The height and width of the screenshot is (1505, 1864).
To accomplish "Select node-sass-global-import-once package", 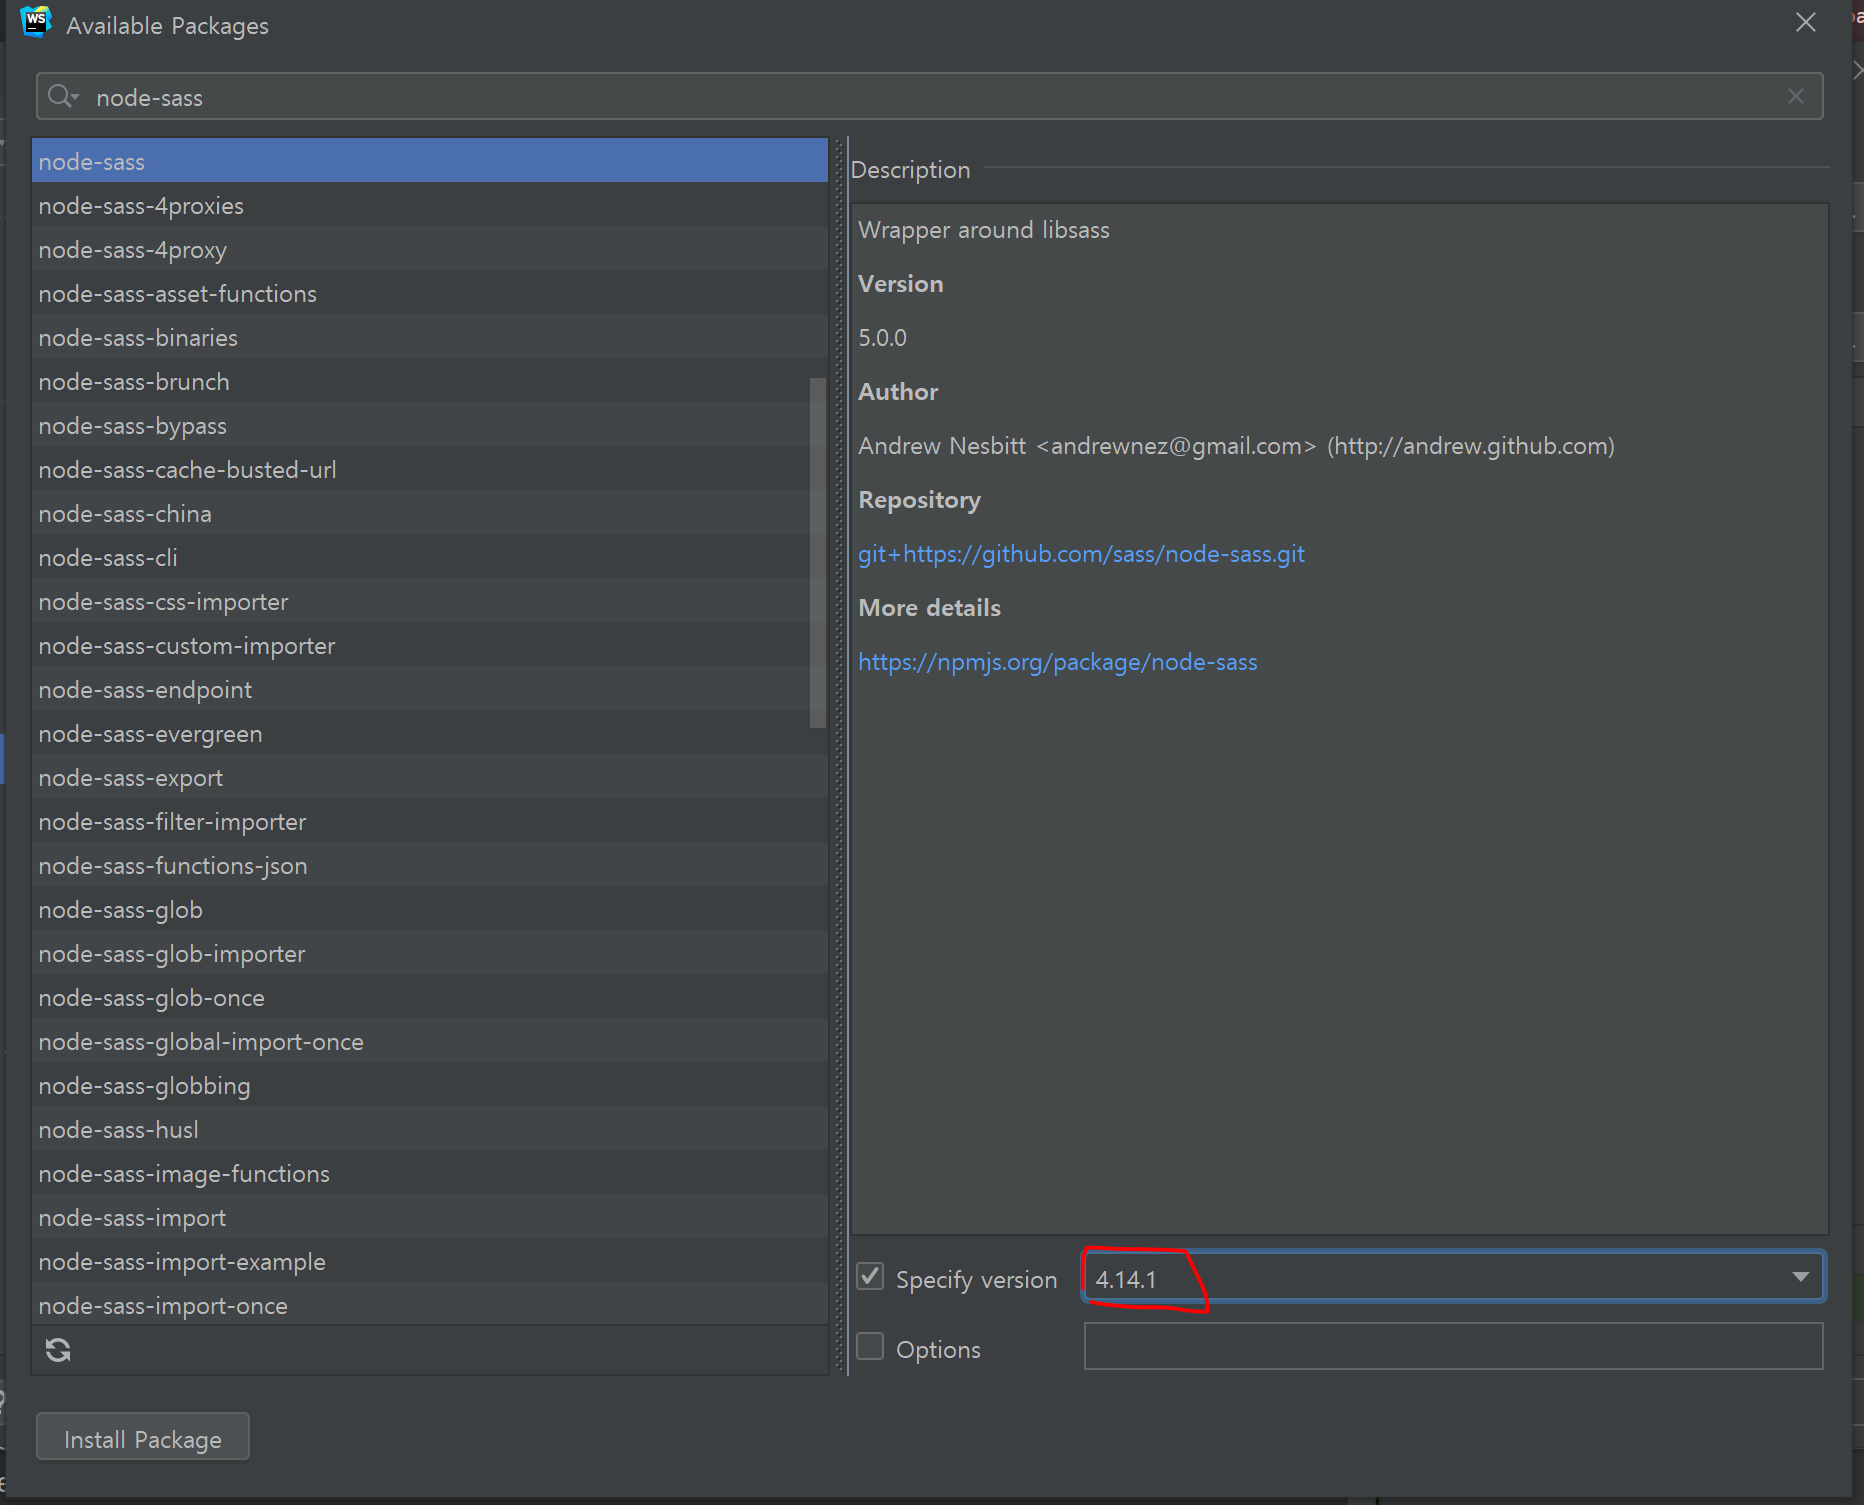I will 430,1041.
